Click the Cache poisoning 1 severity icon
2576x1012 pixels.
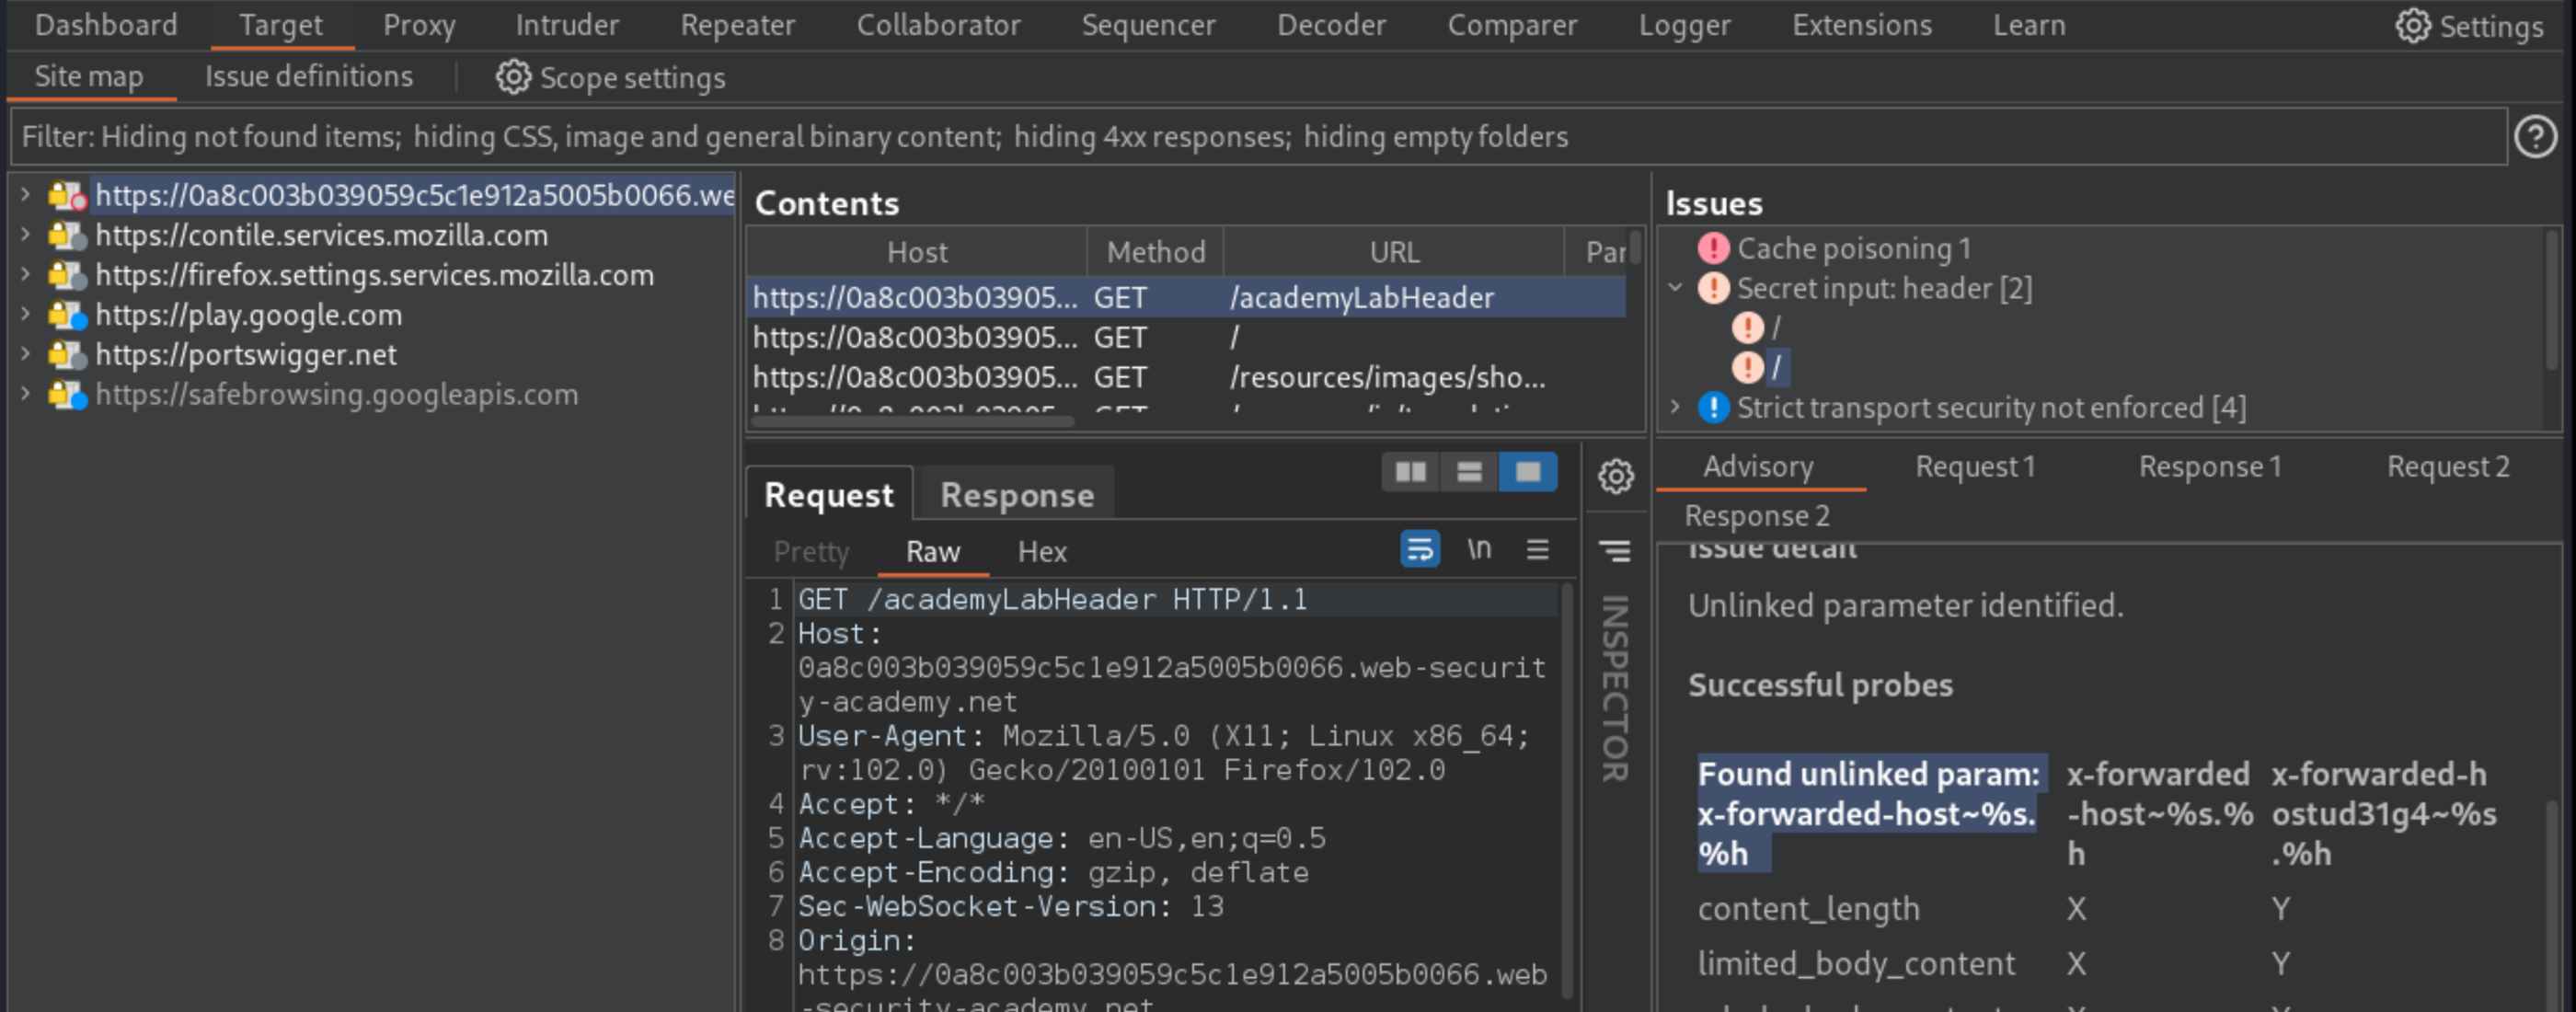tap(1713, 248)
